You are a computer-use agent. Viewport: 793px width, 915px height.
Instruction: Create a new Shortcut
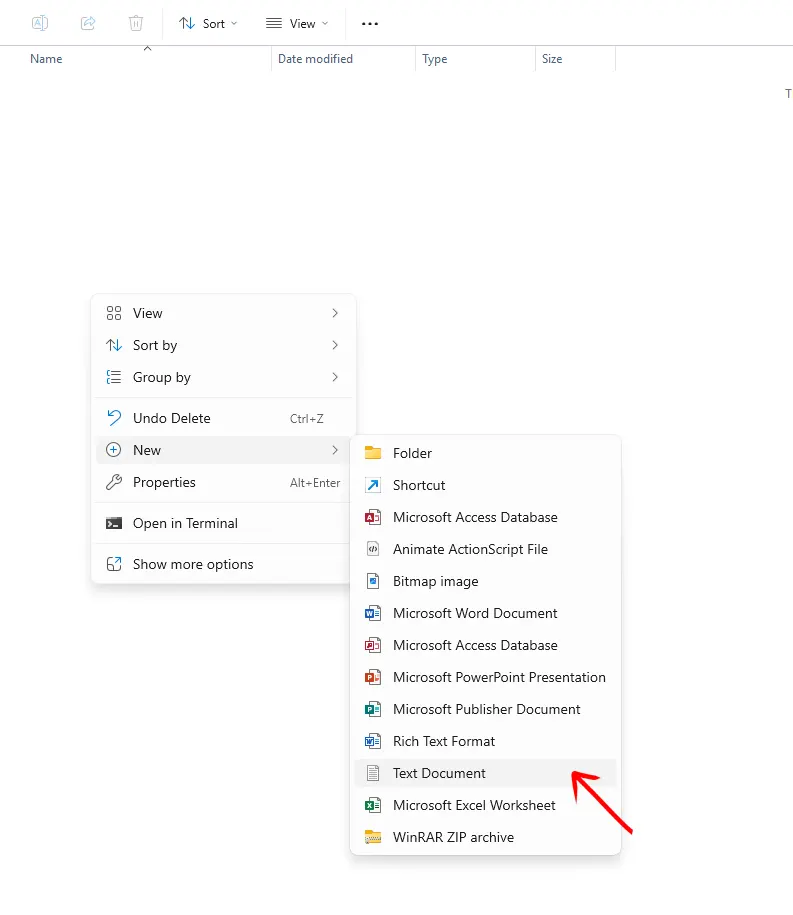click(419, 485)
